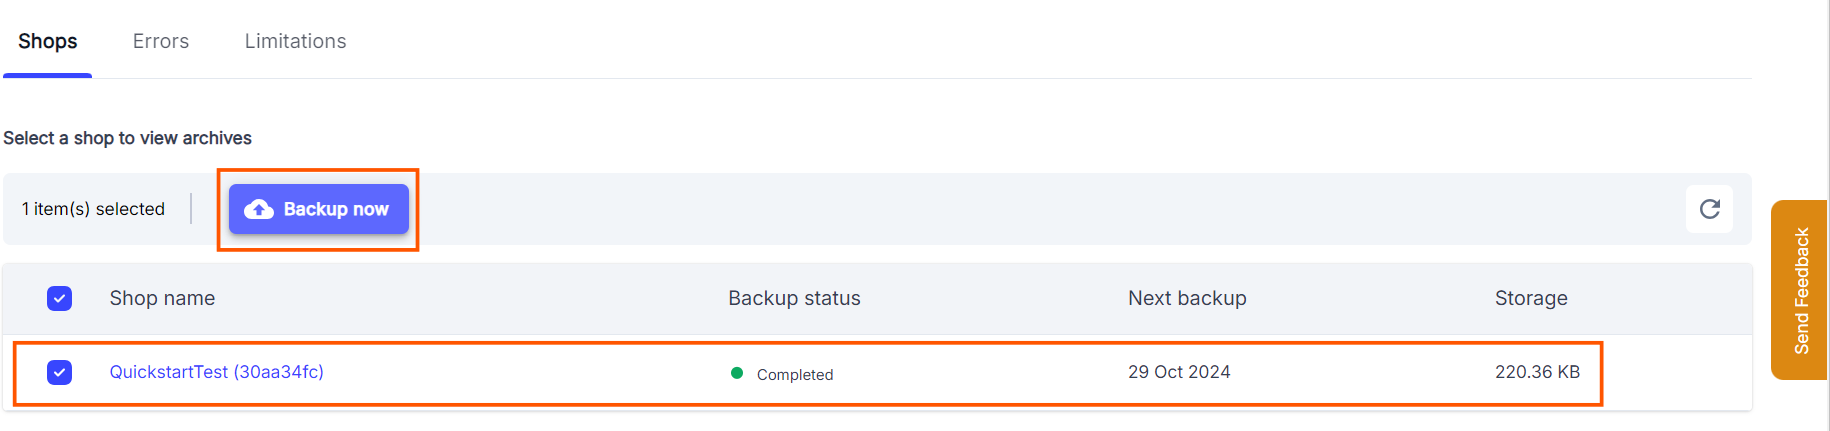Click the green Completed status dot

pyautogui.click(x=737, y=373)
